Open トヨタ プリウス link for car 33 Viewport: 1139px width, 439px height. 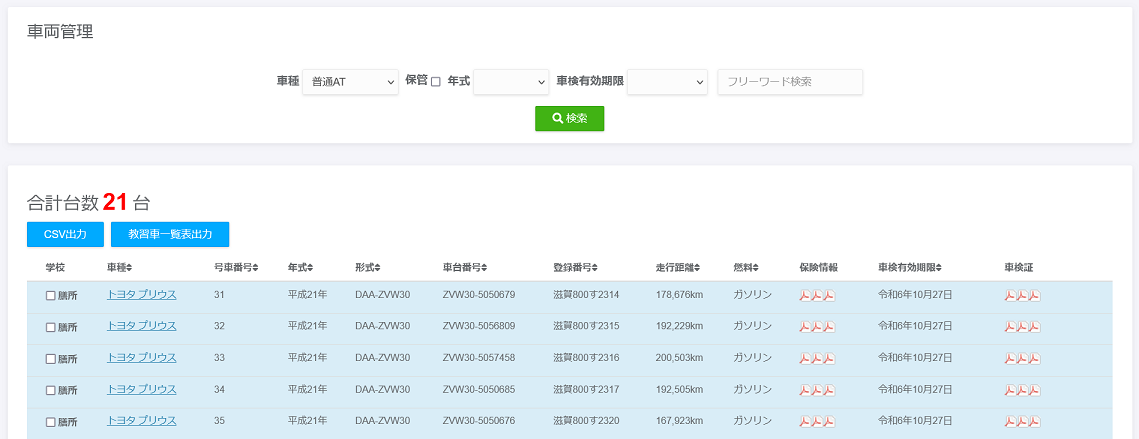(x=141, y=358)
